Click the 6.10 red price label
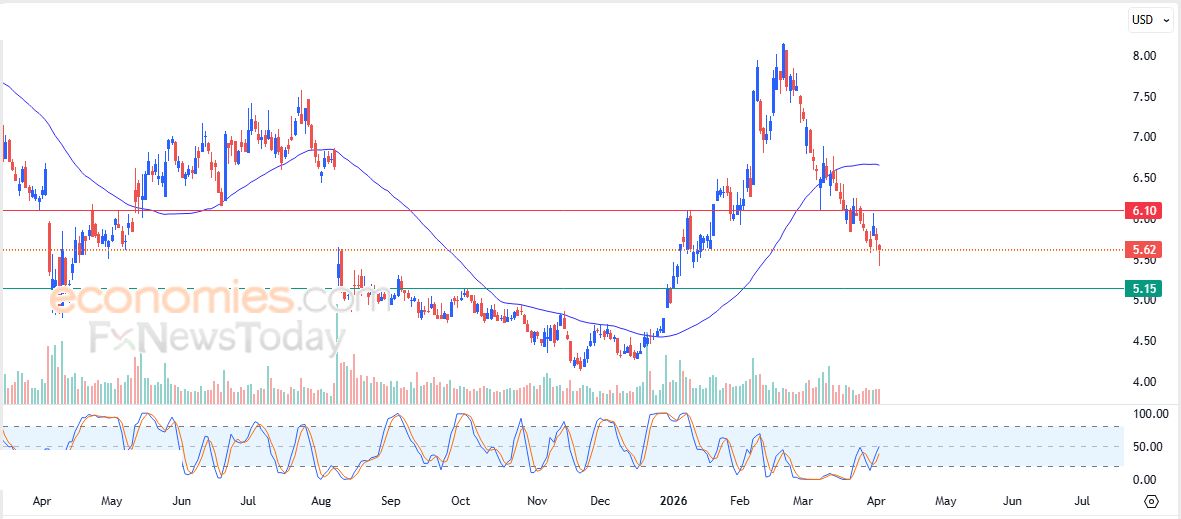Screen dimensions: 1181x519 coord(1142,211)
